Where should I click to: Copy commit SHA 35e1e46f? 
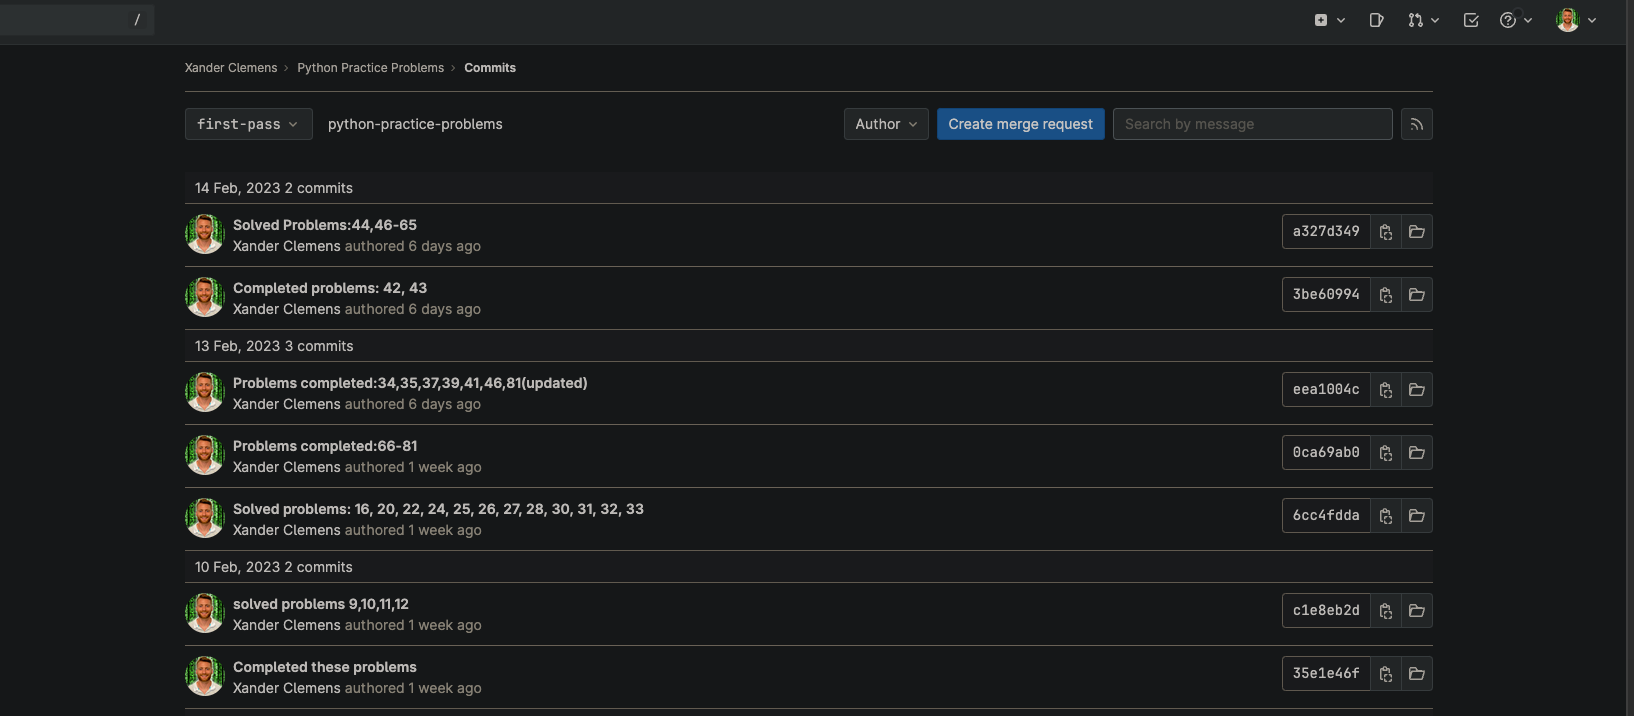pos(1386,674)
